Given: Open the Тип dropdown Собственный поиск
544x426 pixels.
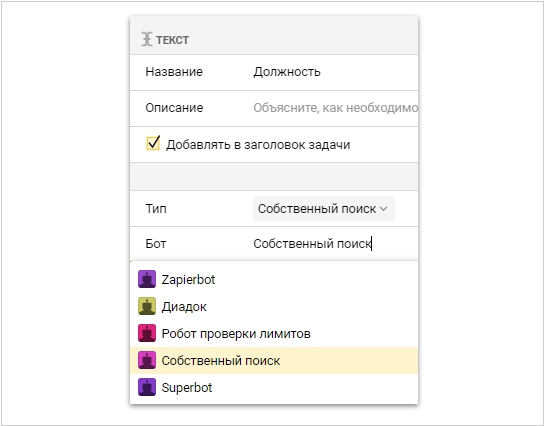Looking at the screenshot, I should [x=324, y=208].
